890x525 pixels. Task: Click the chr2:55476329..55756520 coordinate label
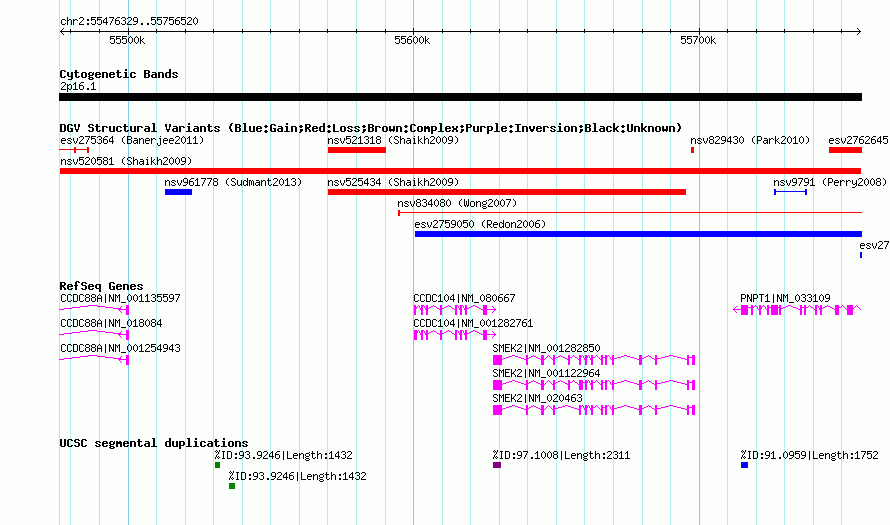[129, 22]
